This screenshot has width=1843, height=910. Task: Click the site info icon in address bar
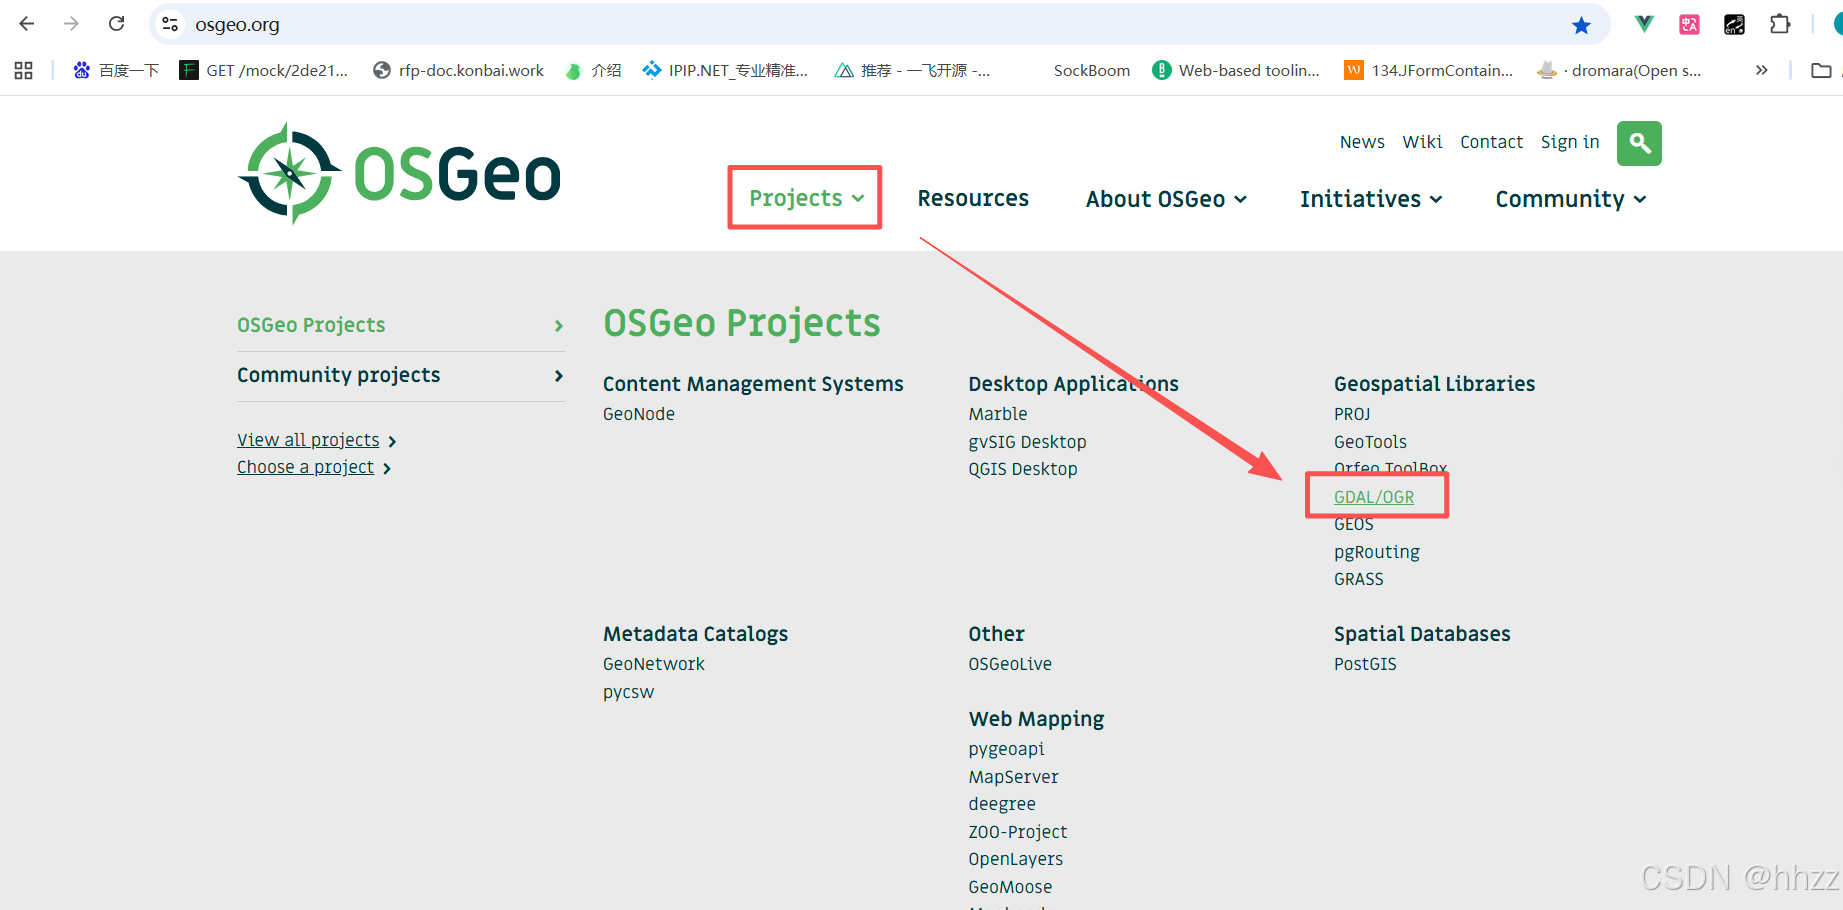click(x=170, y=24)
